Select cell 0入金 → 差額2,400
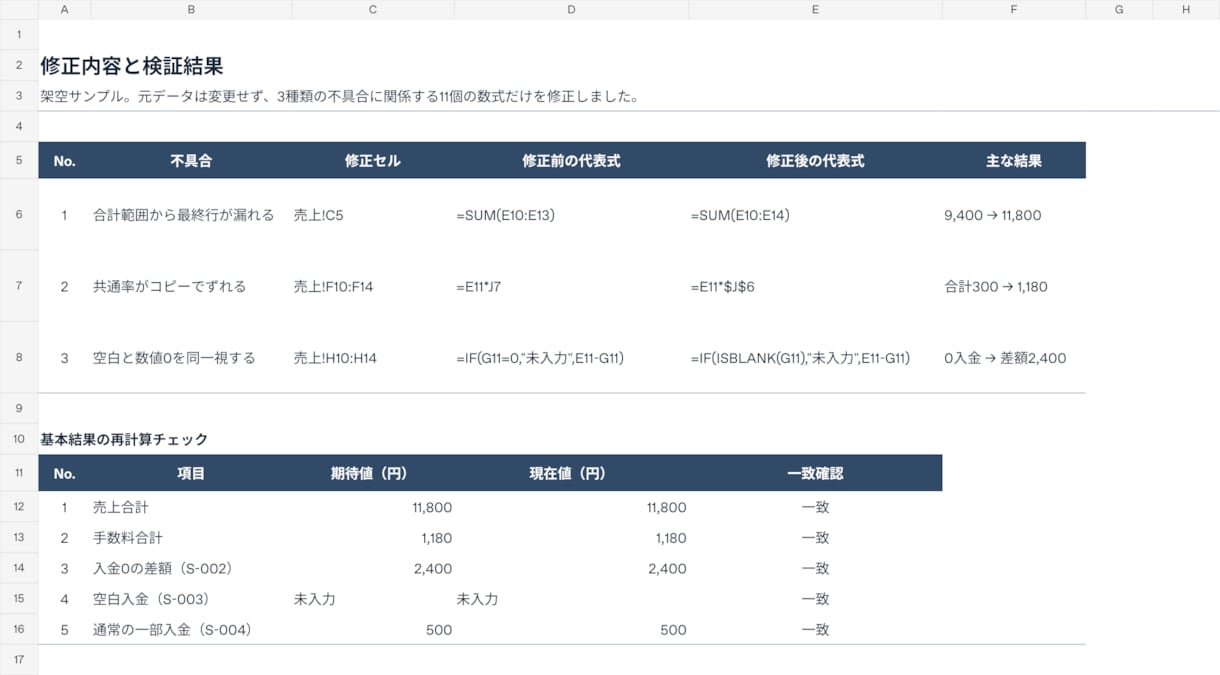The width and height of the screenshot is (1220, 675). point(1014,357)
